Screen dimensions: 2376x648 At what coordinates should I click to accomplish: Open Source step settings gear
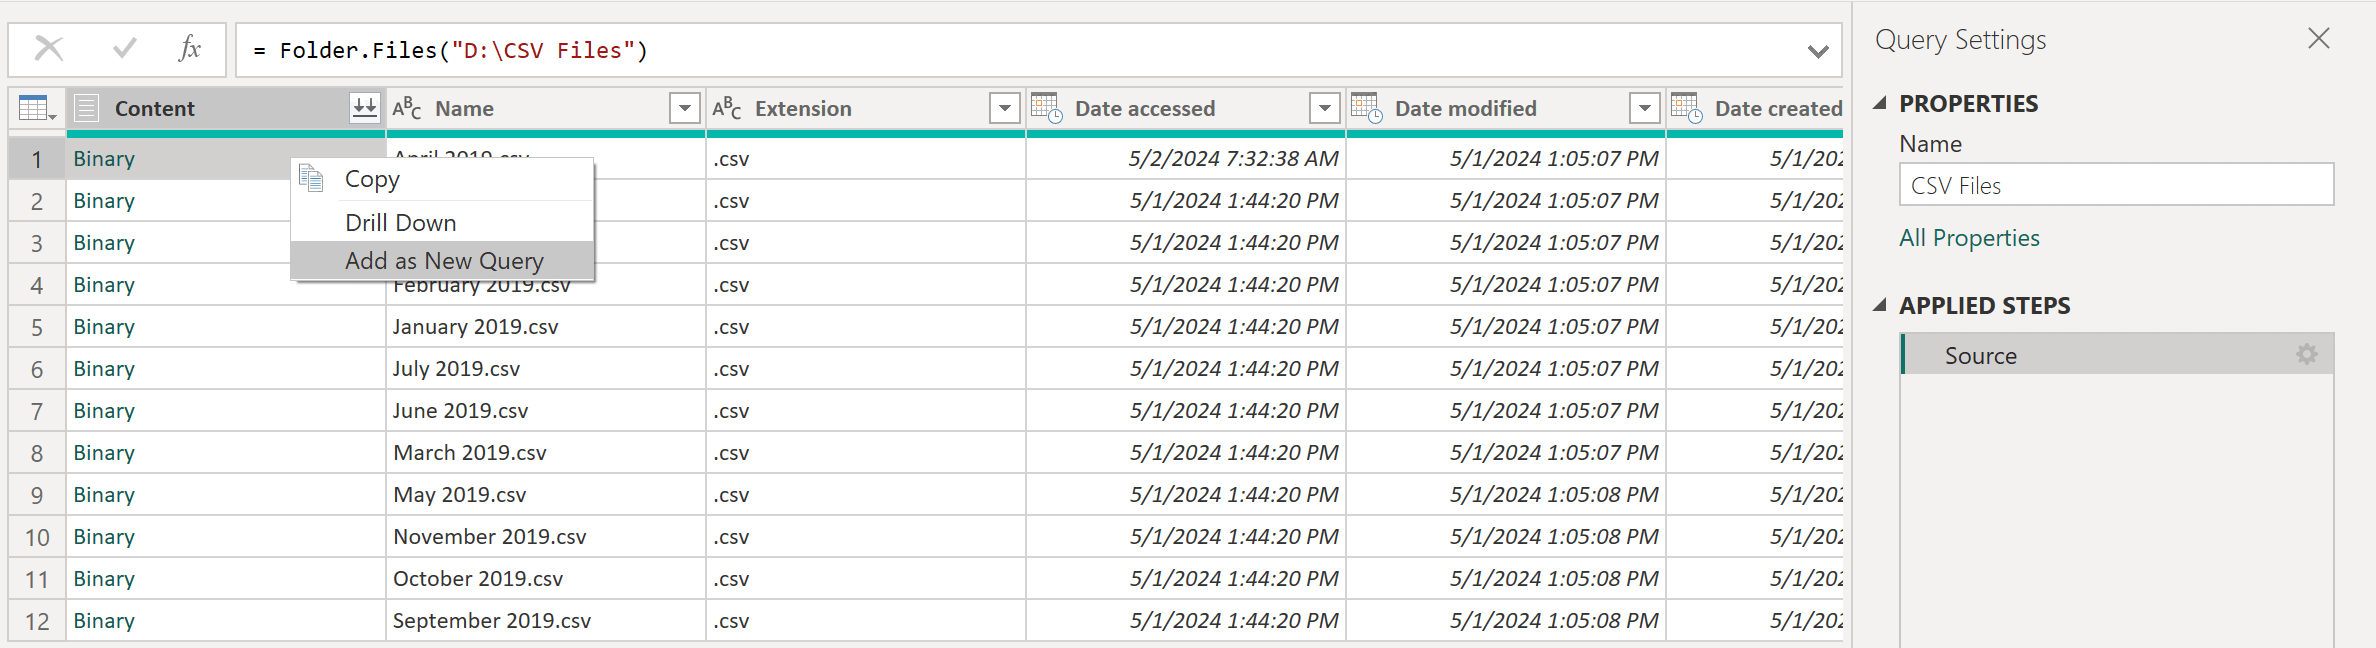[x=2307, y=354]
